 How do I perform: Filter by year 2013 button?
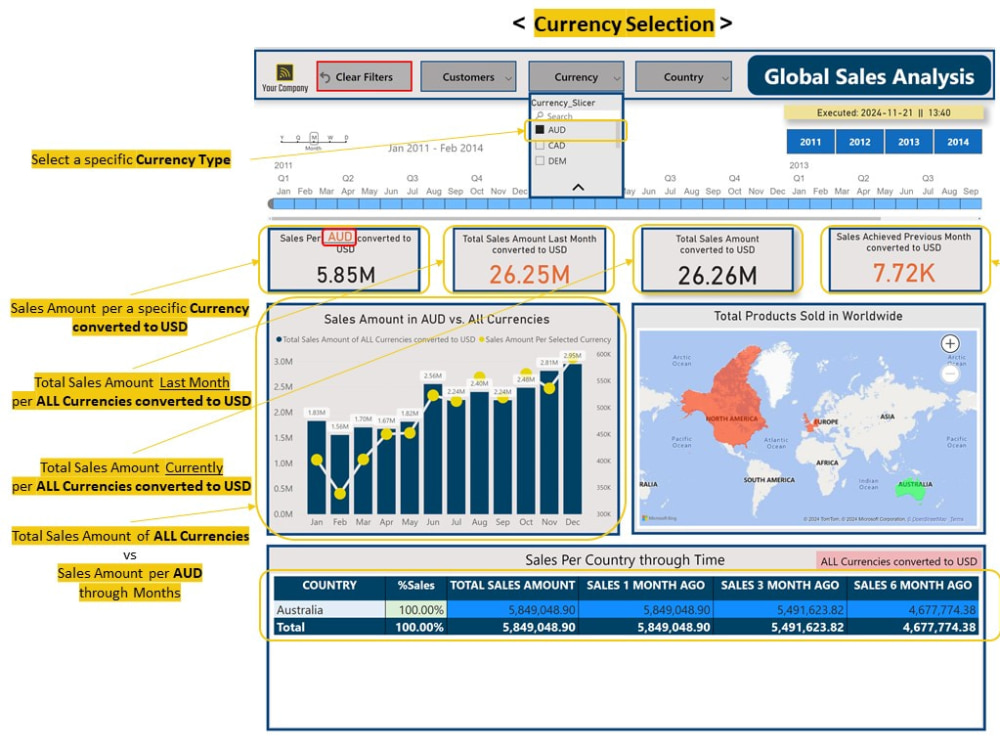pos(909,142)
